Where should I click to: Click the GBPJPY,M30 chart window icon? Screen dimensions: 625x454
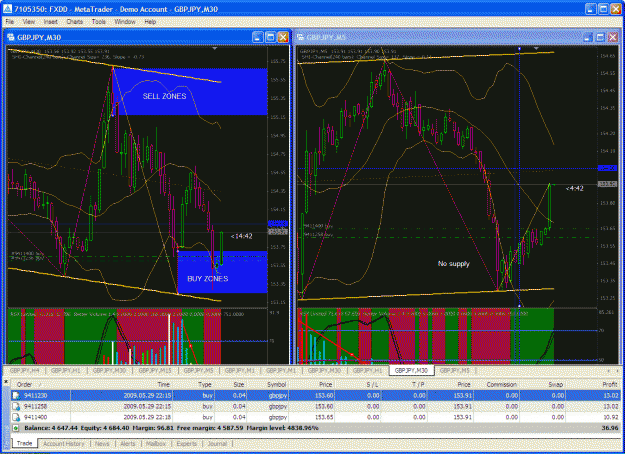click(x=11, y=37)
